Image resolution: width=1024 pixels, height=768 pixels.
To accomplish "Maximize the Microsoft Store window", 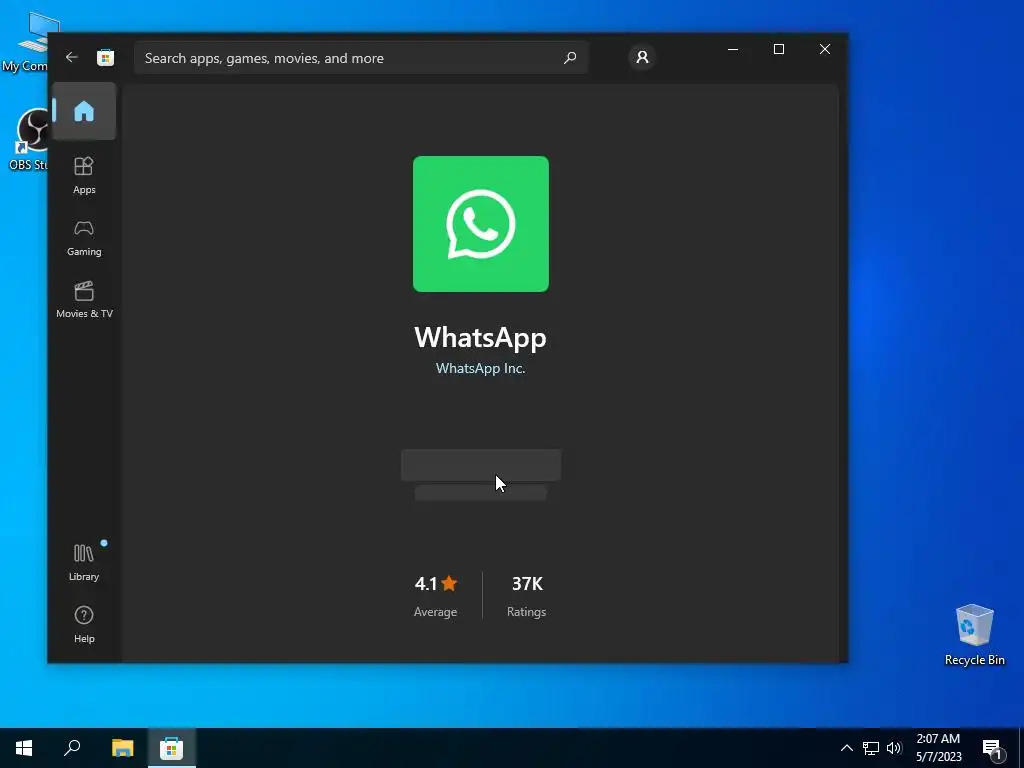I will [778, 50].
